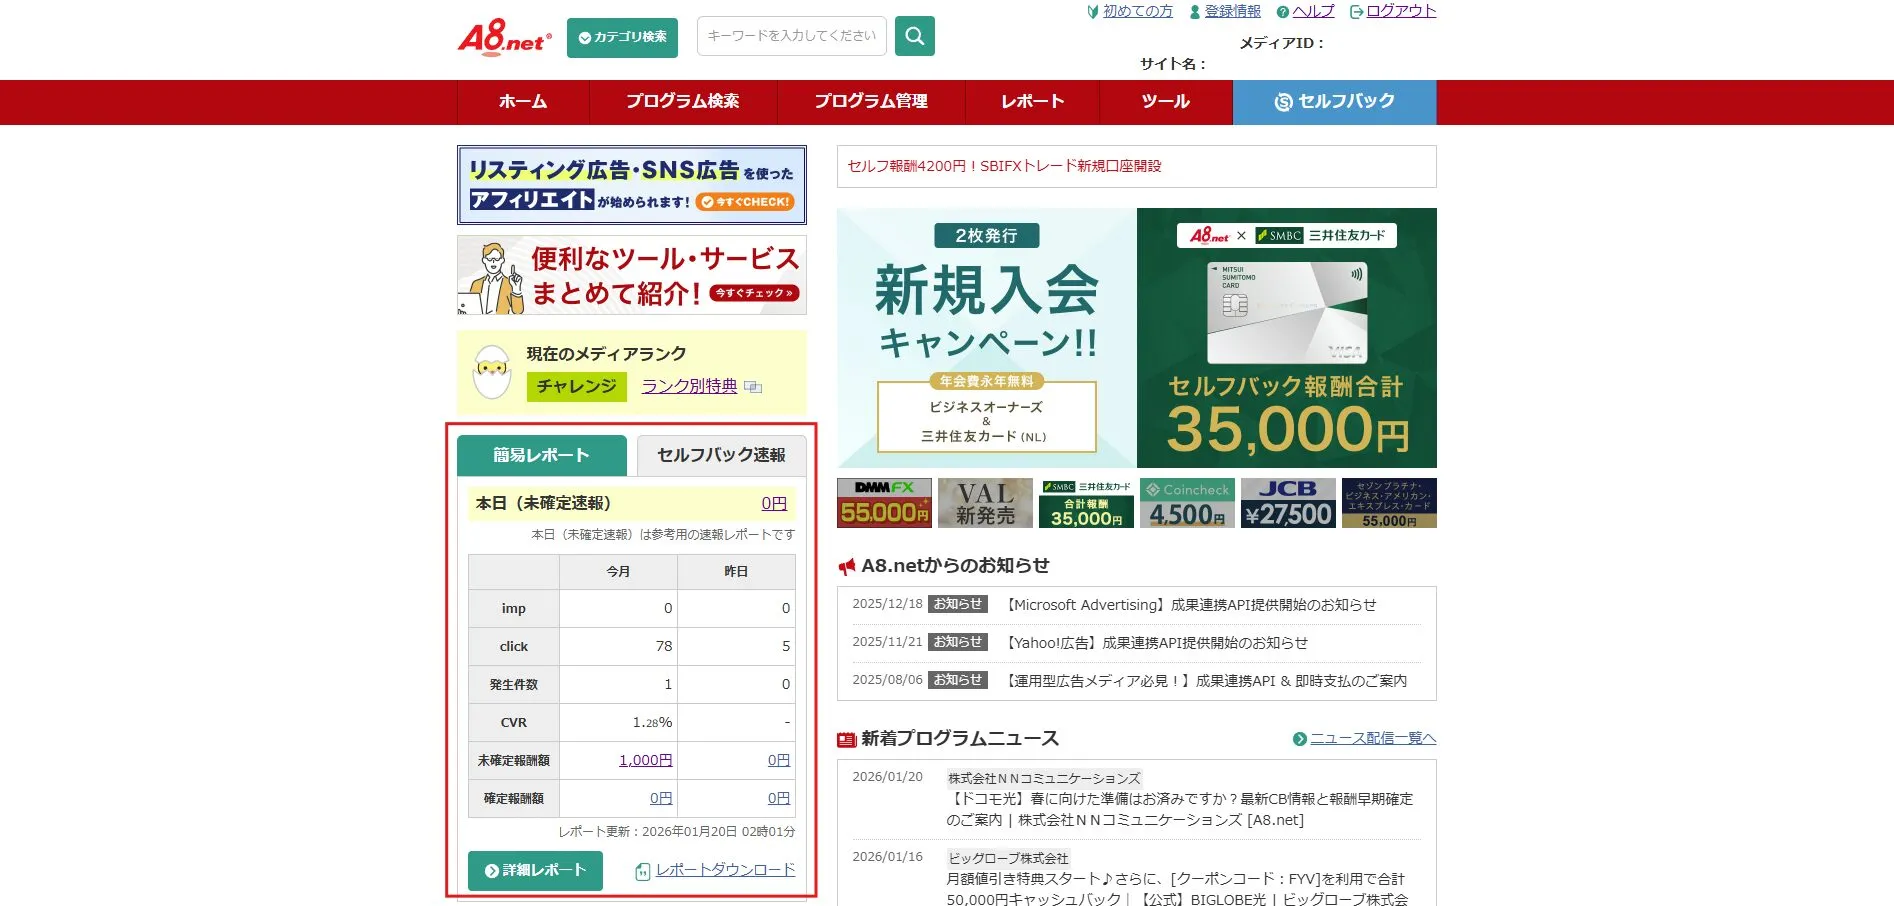Viewport: 1894px width, 906px height.
Task: Open the ビッグローブ coupon news item
Action: point(1177,889)
